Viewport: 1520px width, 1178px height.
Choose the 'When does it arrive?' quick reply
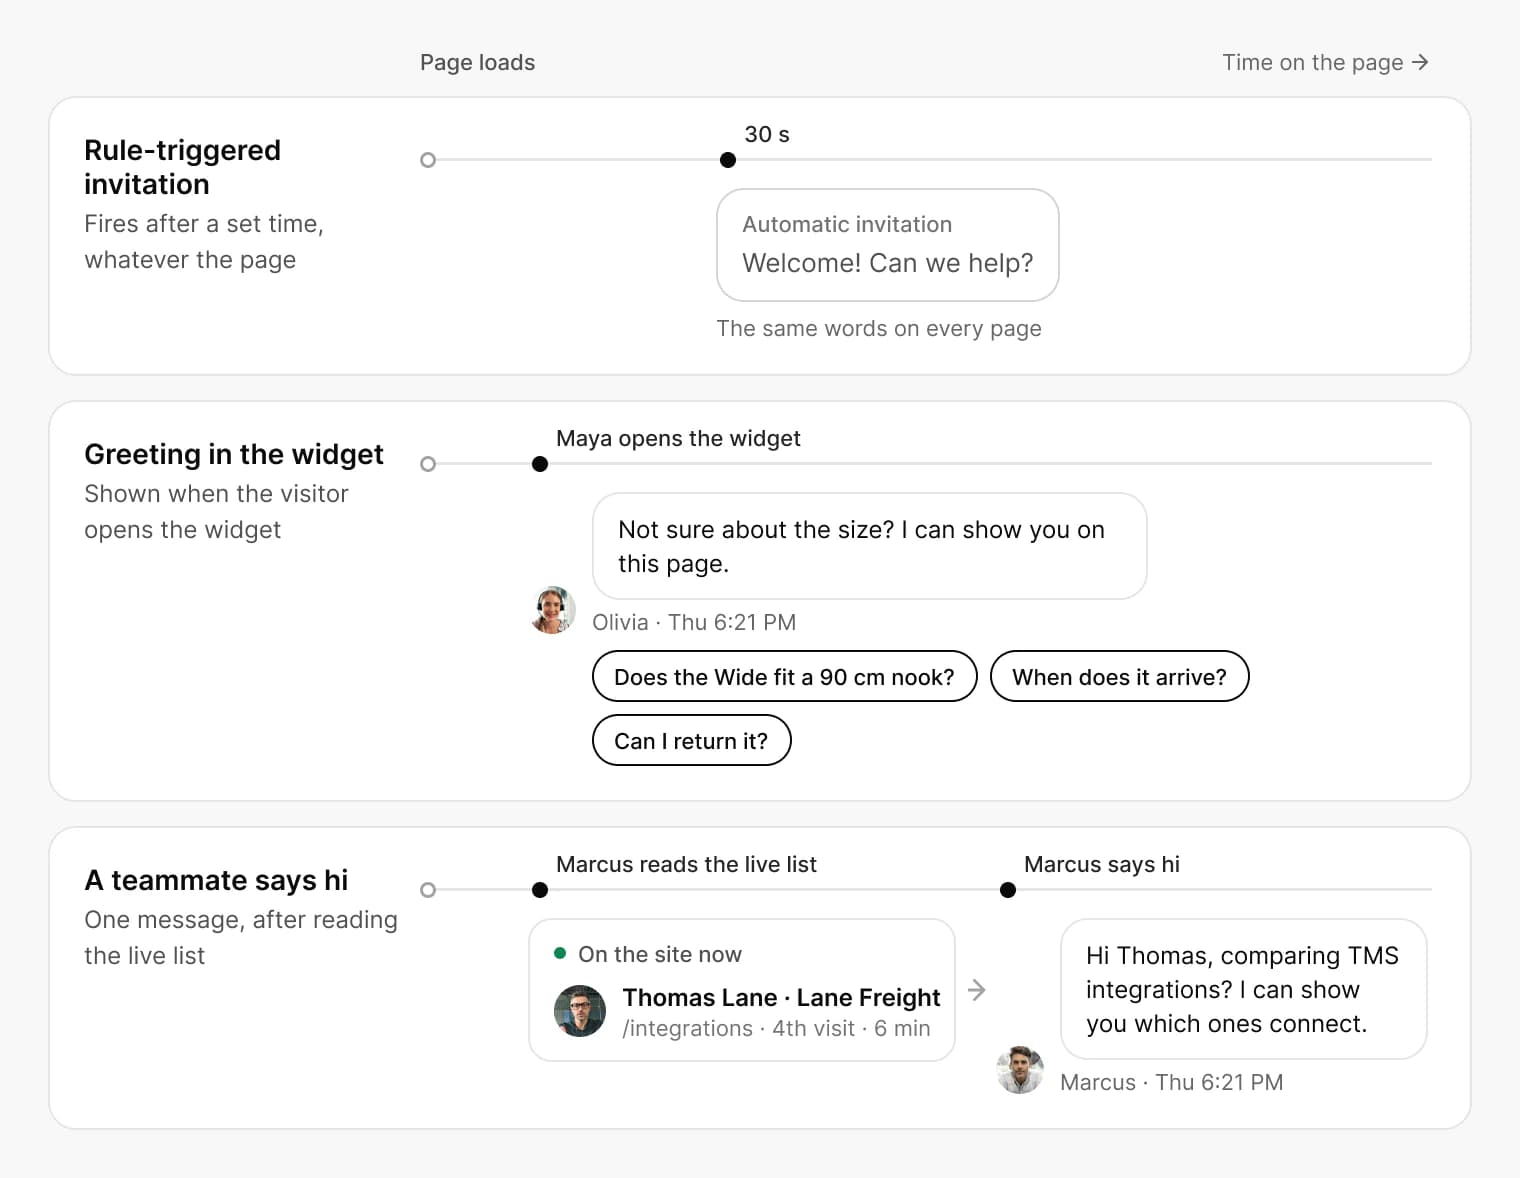[x=1119, y=676]
